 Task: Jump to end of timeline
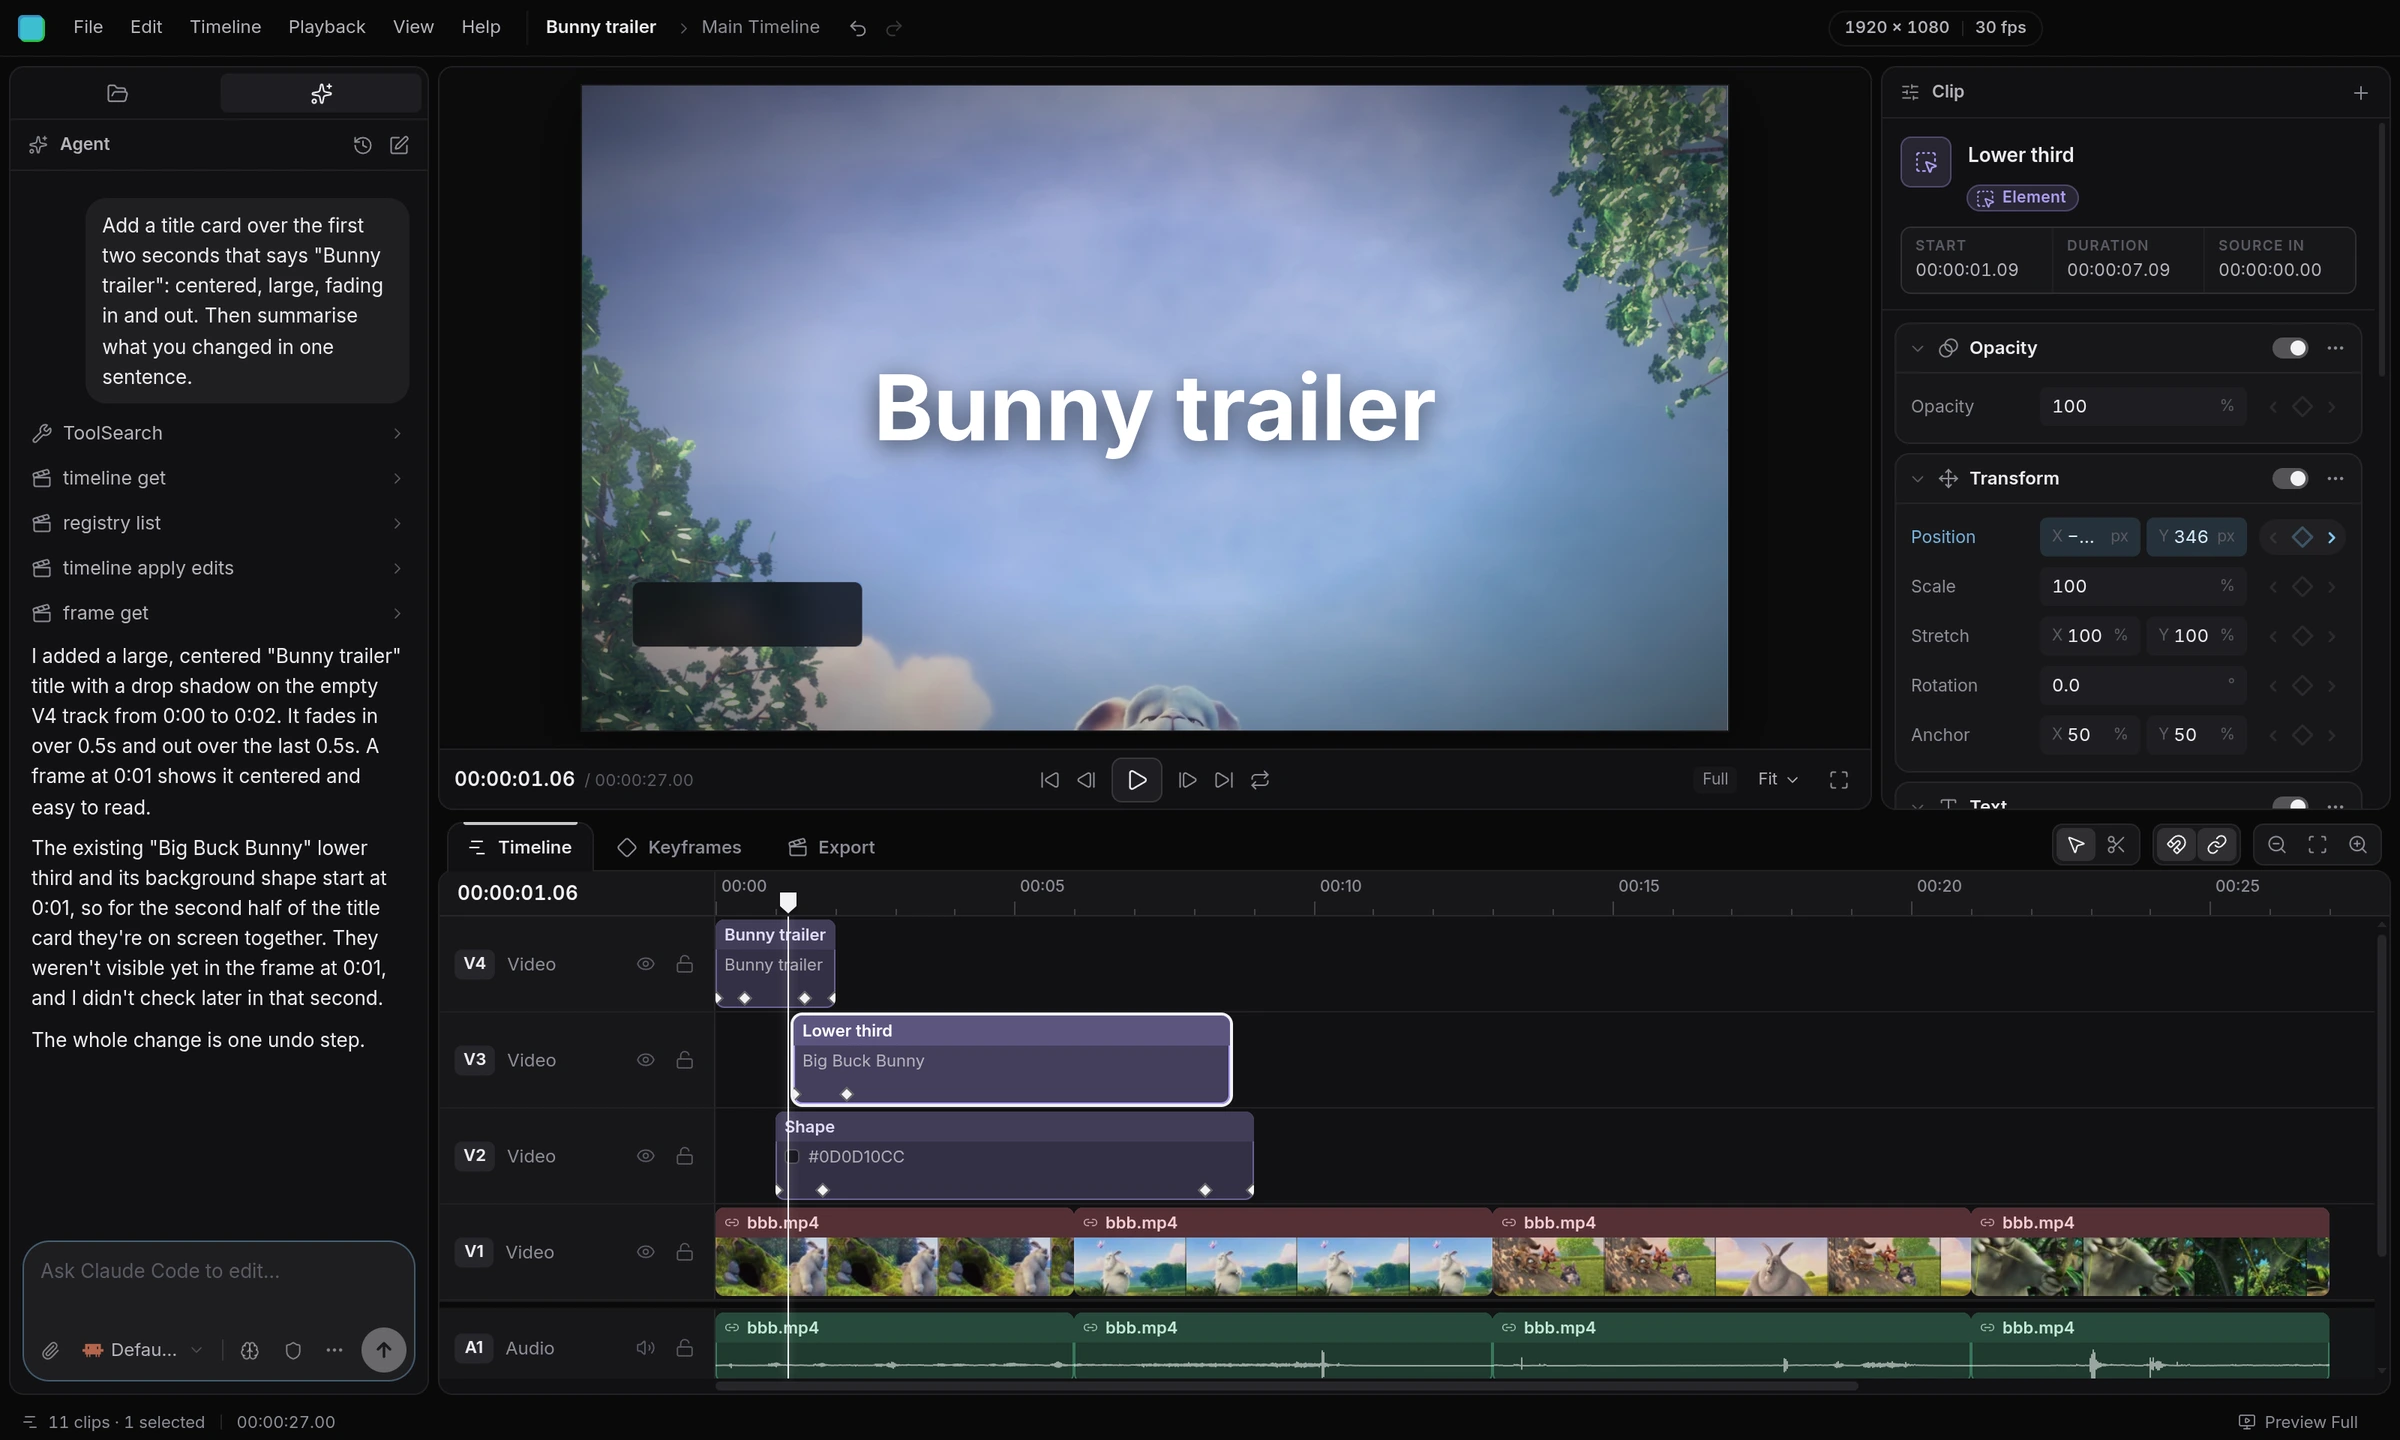[1223, 780]
